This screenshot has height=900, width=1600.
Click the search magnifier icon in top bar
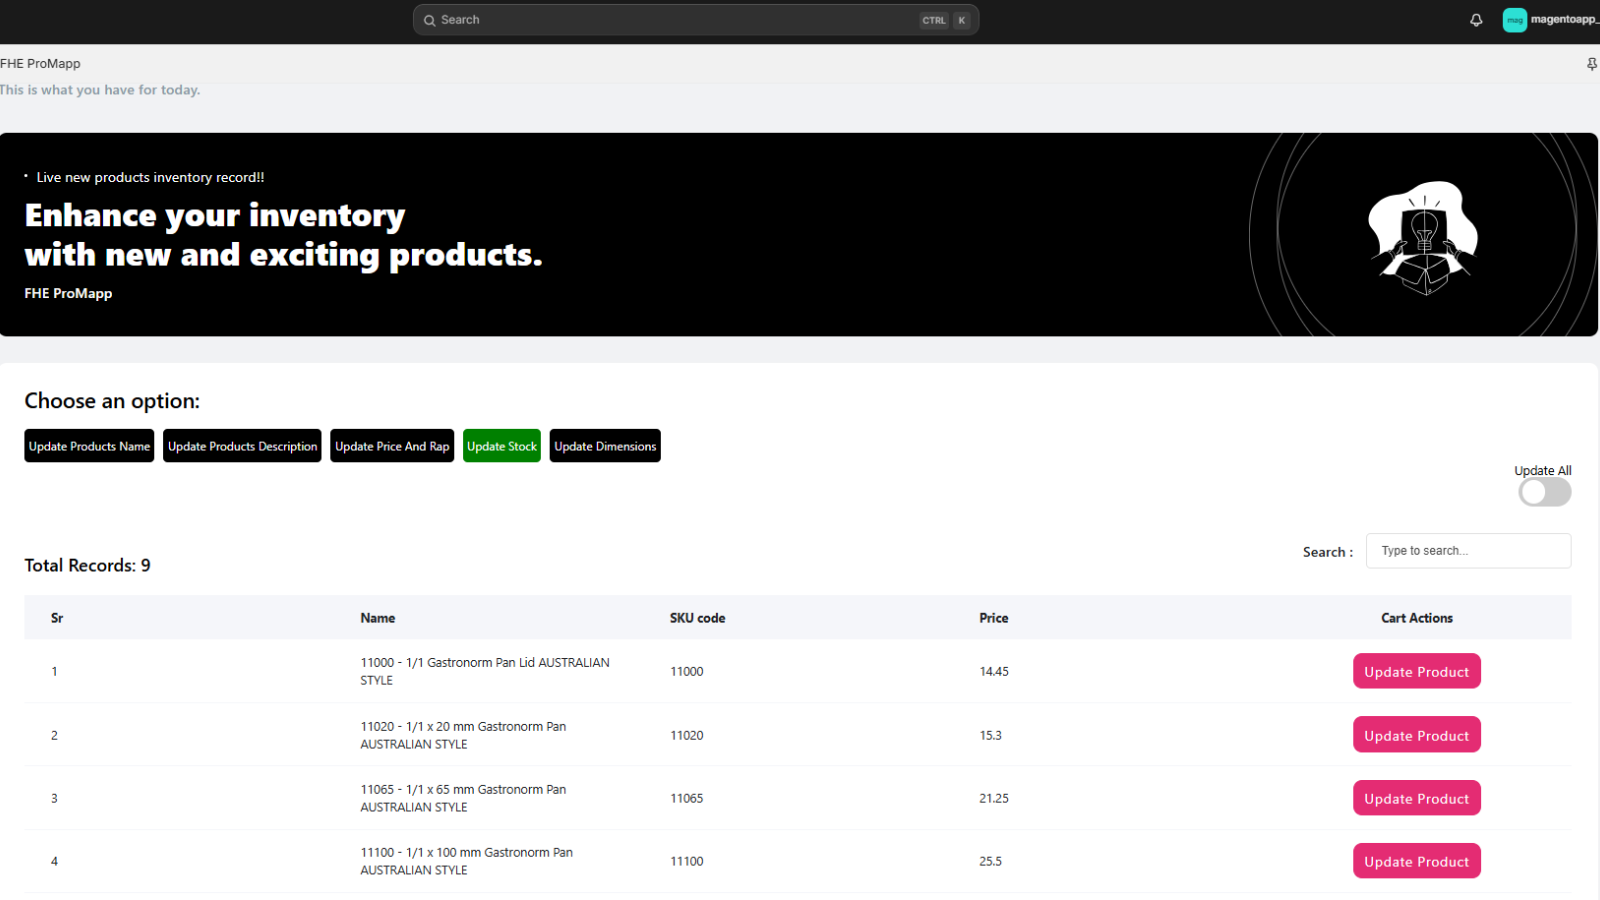pyautogui.click(x=429, y=20)
